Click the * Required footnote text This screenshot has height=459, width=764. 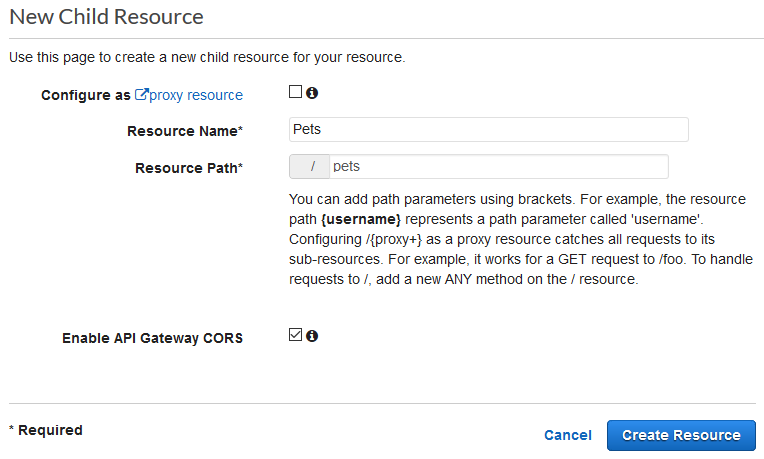(x=46, y=430)
